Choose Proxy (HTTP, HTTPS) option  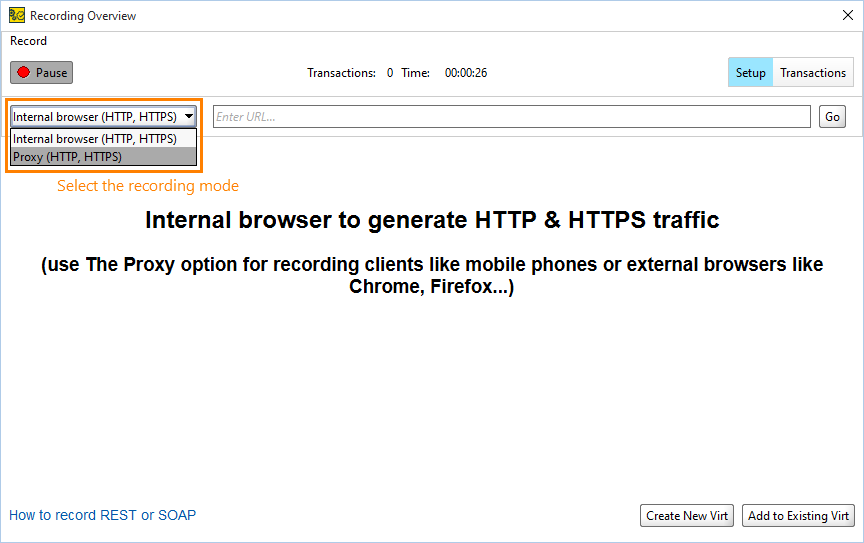[103, 157]
